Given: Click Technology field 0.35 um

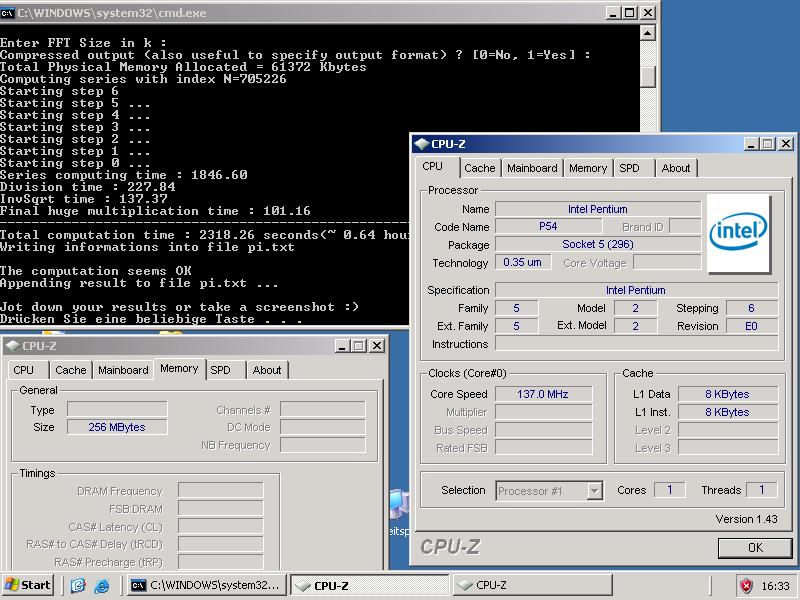Looking at the screenshot, I should (x=522, y=262).
